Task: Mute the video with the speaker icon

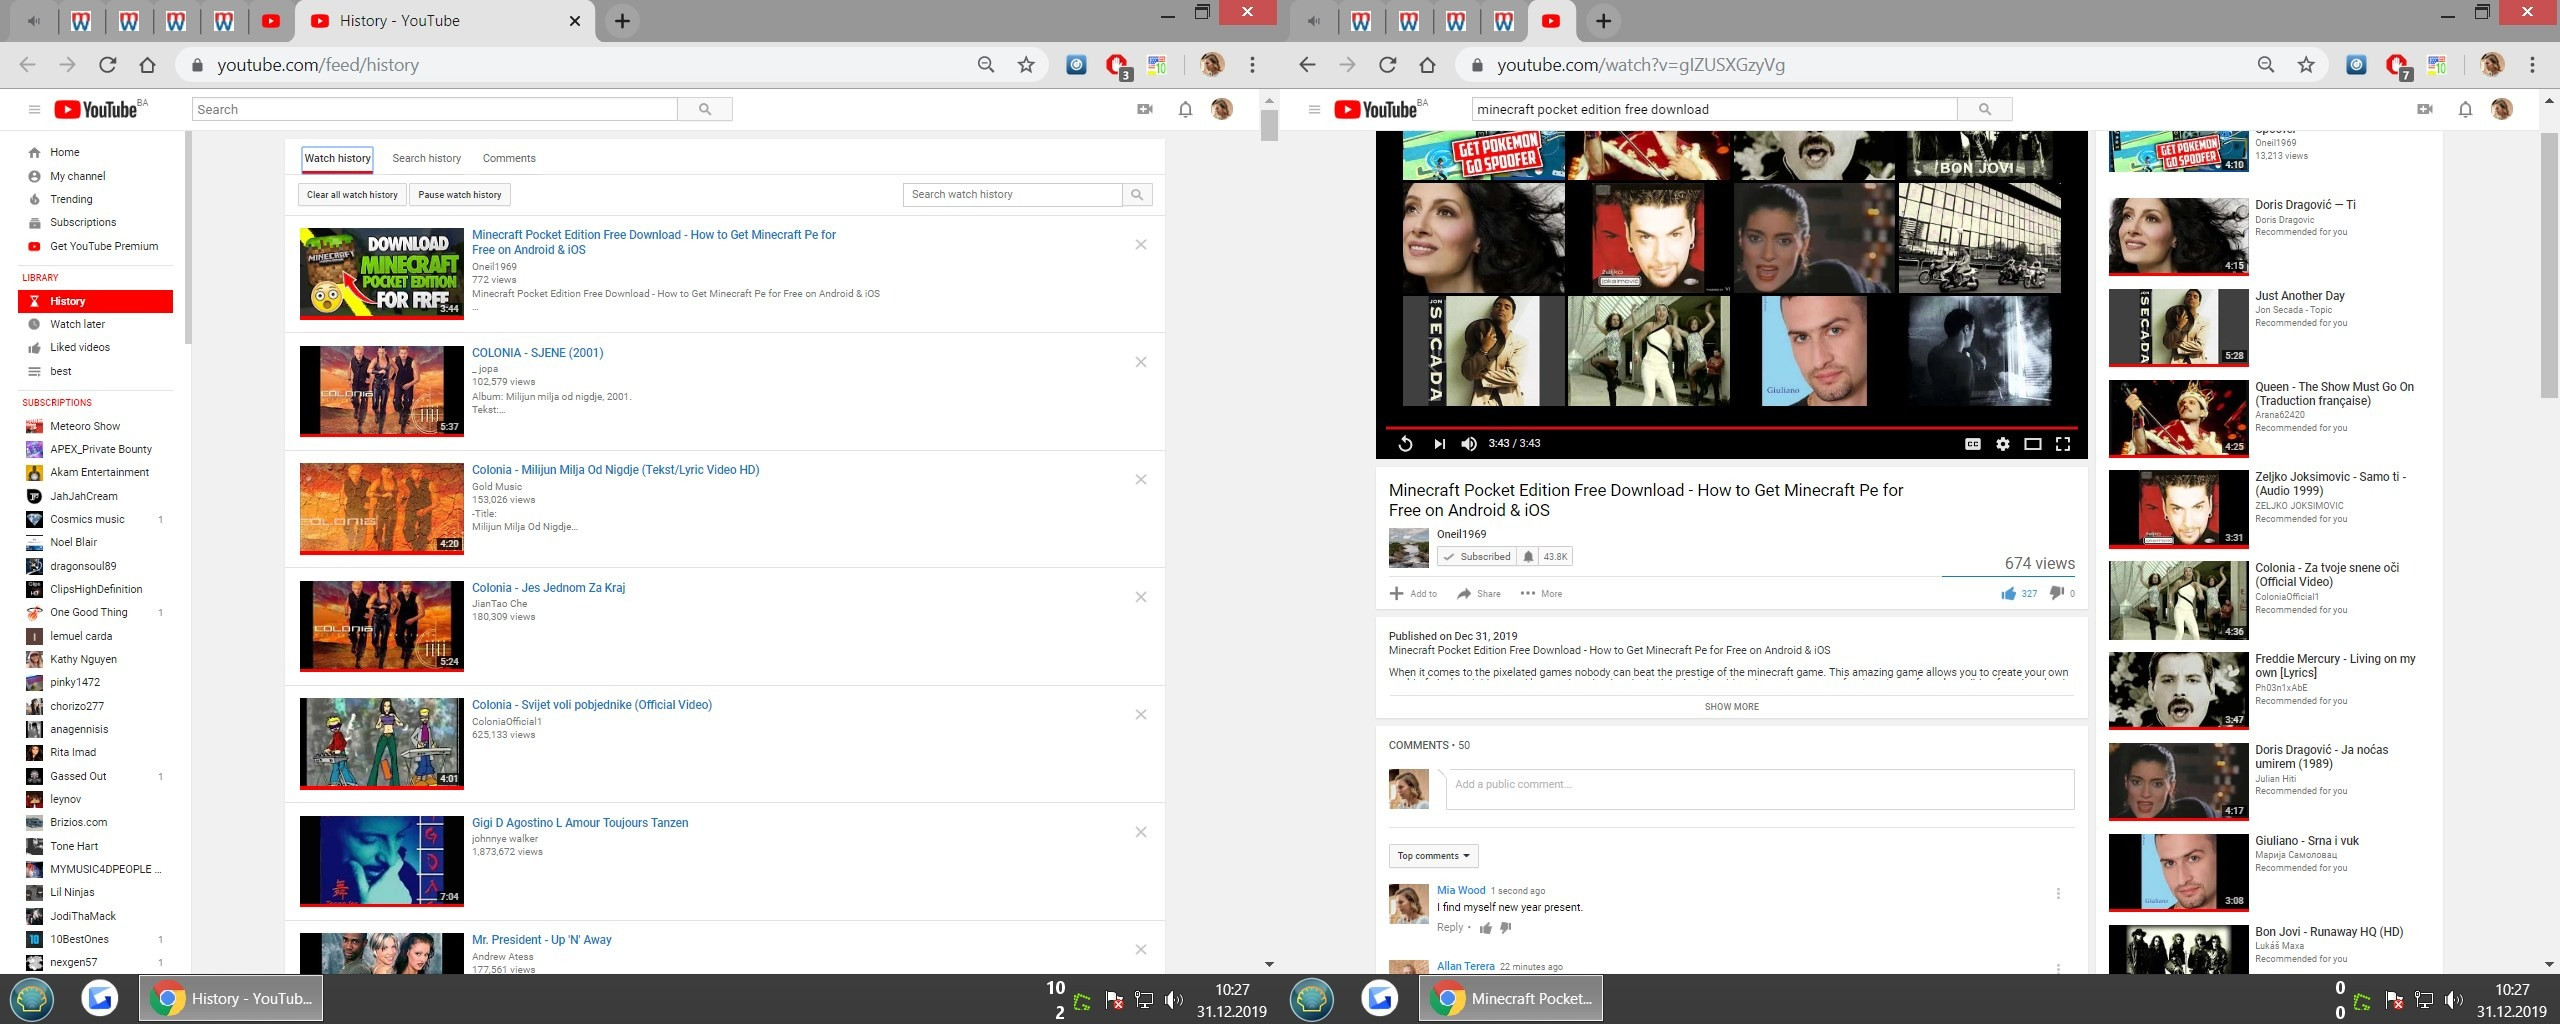Action: pos(1469,444)
